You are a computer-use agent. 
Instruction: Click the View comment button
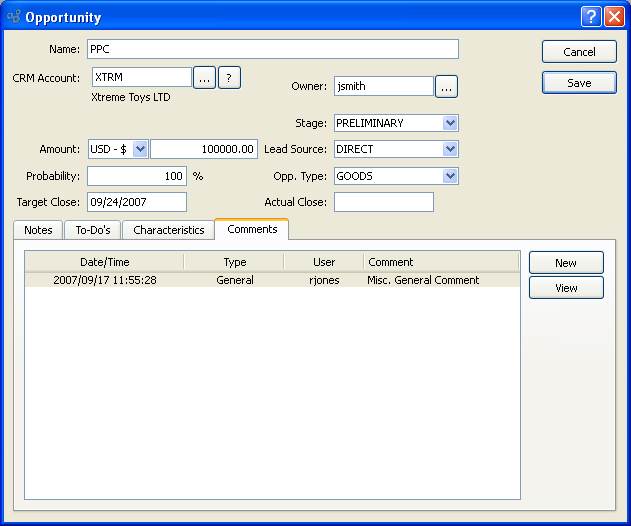coord(566,288)
